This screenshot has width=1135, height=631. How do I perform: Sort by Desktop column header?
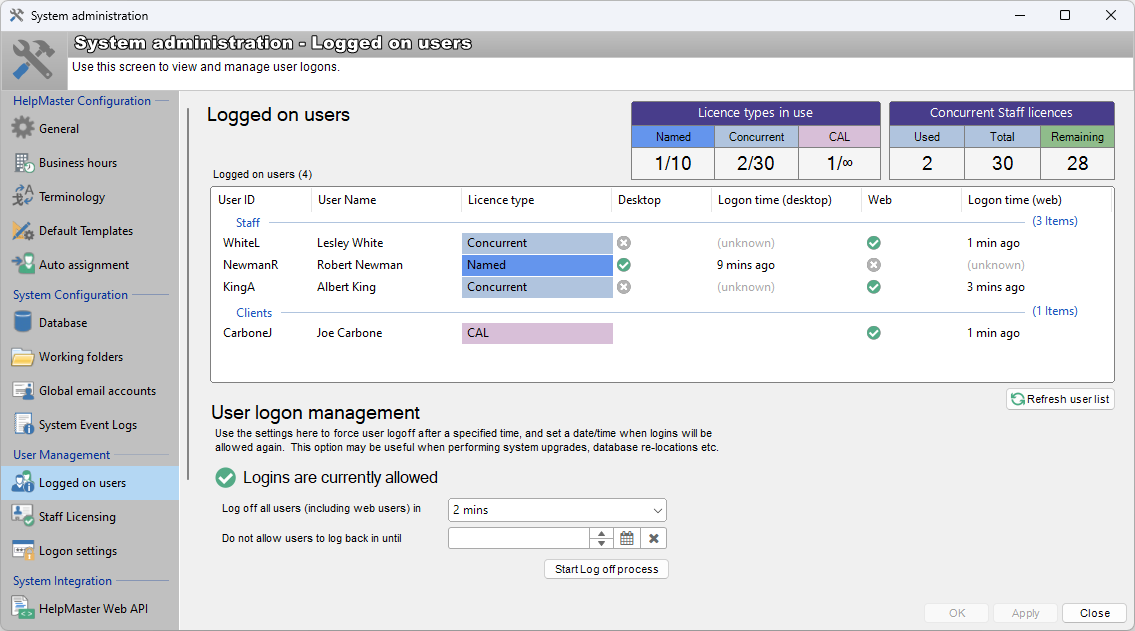662,200
